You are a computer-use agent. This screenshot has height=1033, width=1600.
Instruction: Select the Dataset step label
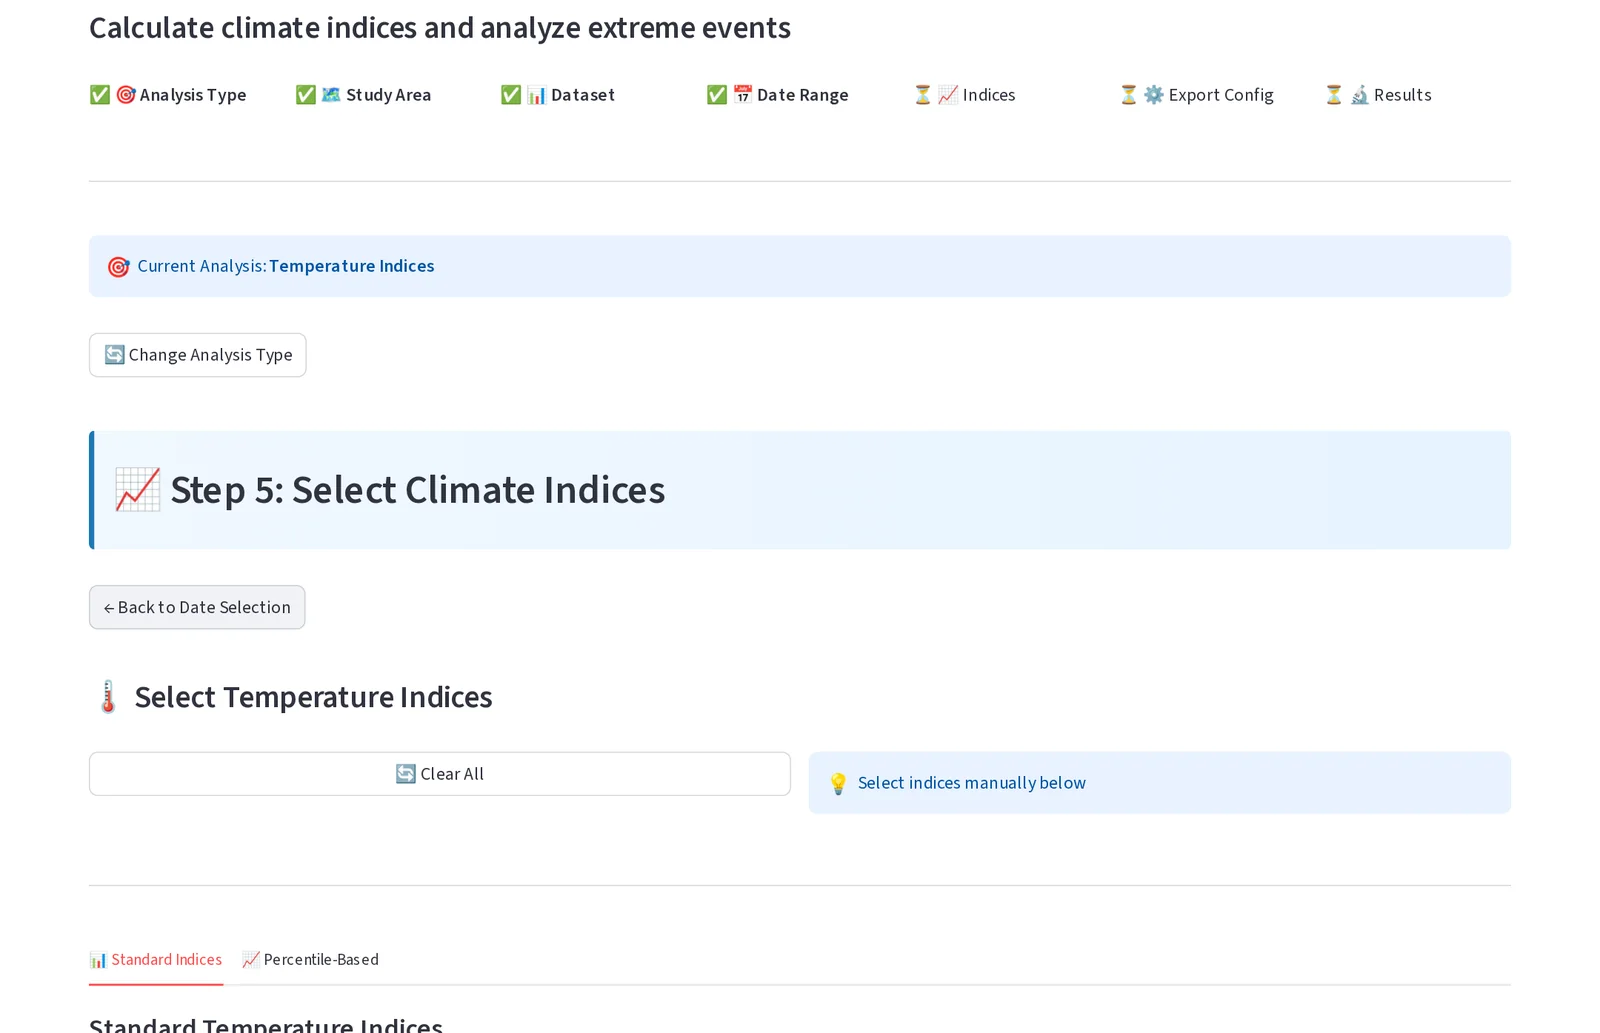click(x=583, y=95)
